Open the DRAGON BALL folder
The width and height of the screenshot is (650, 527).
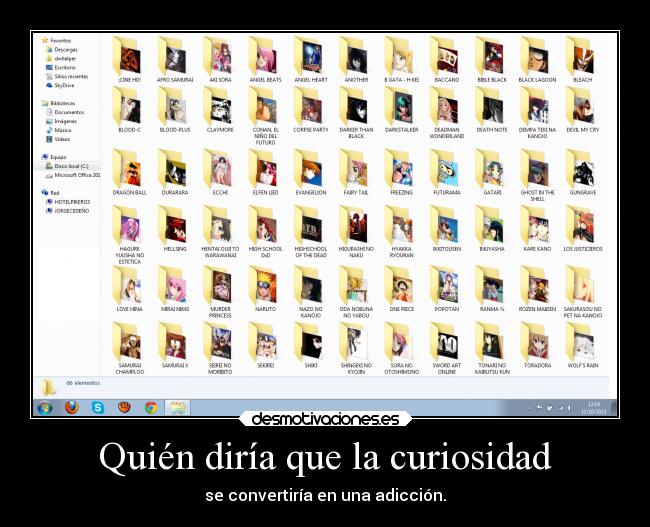coord(129,173)
